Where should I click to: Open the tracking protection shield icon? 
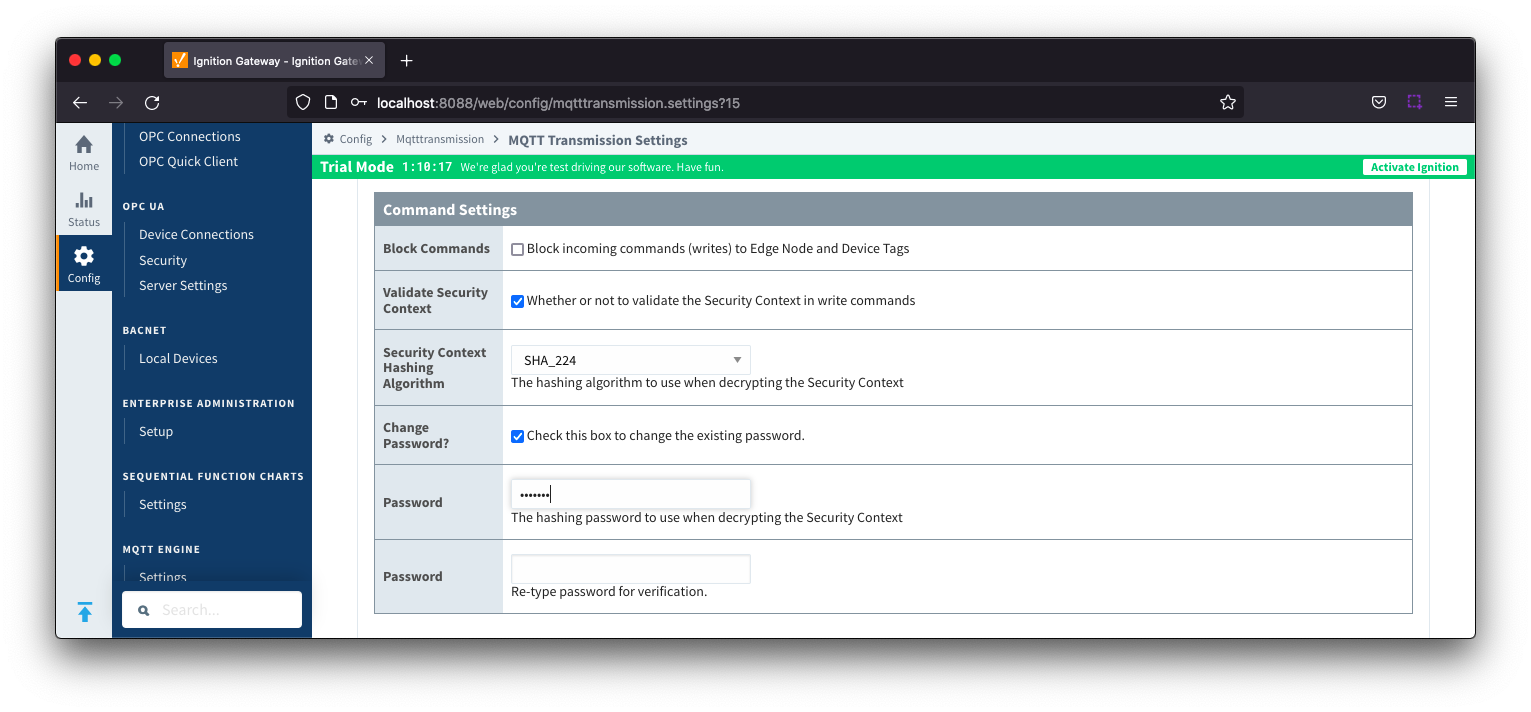pos(303,102)
